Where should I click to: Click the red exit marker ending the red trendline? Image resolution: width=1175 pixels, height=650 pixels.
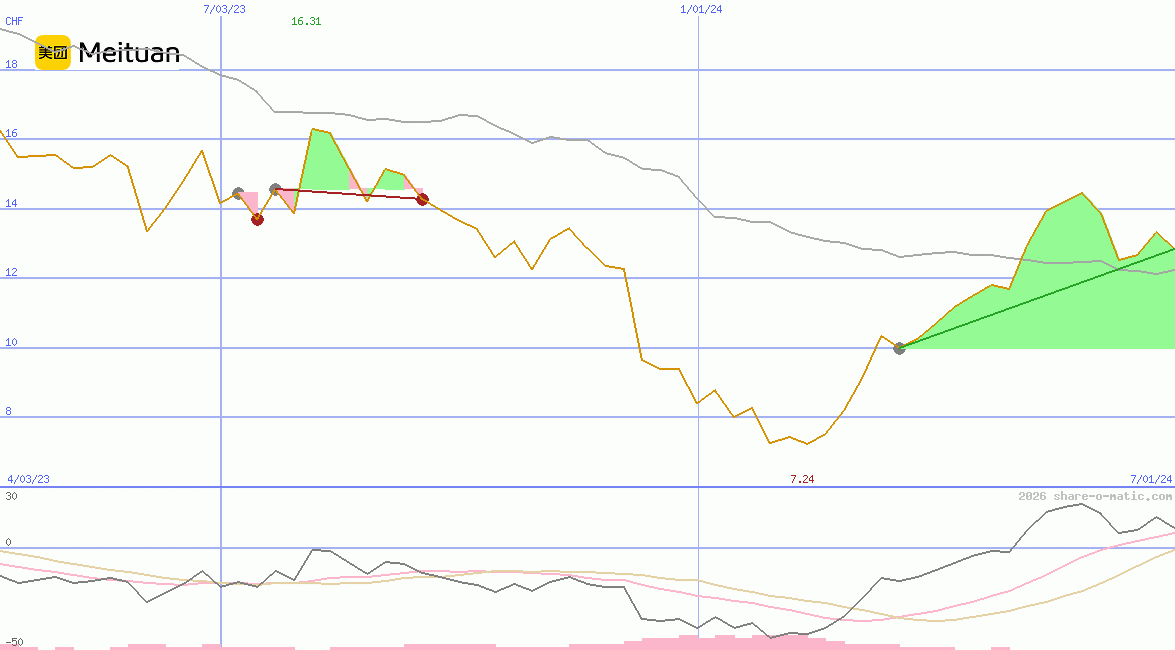coord(422,200)
